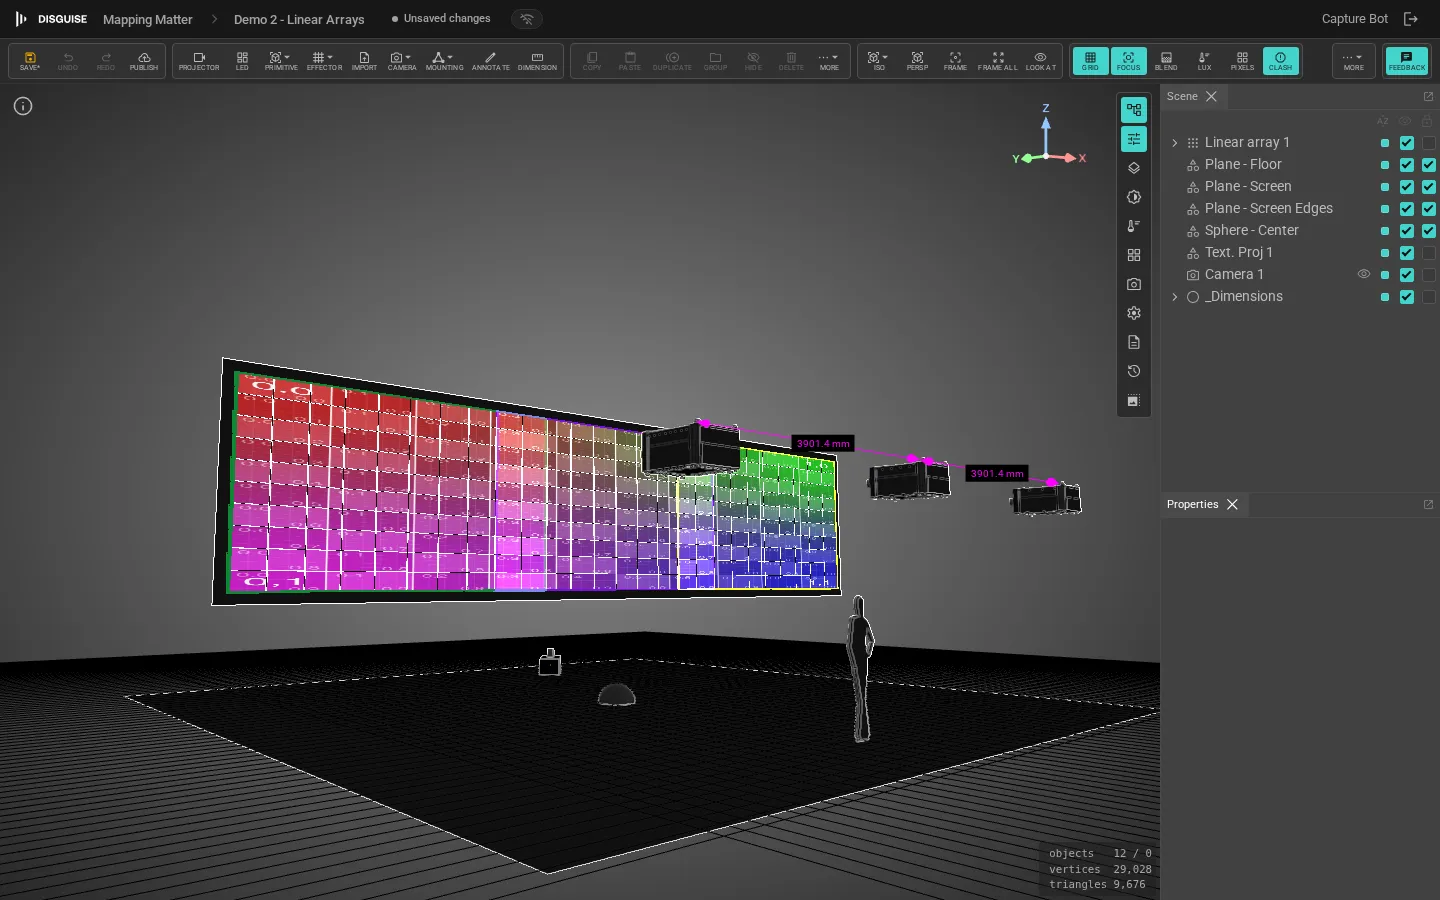Click the Import tool in the toolbar
The width and height of the screenshot is (1440, 900).
point(364,61)
